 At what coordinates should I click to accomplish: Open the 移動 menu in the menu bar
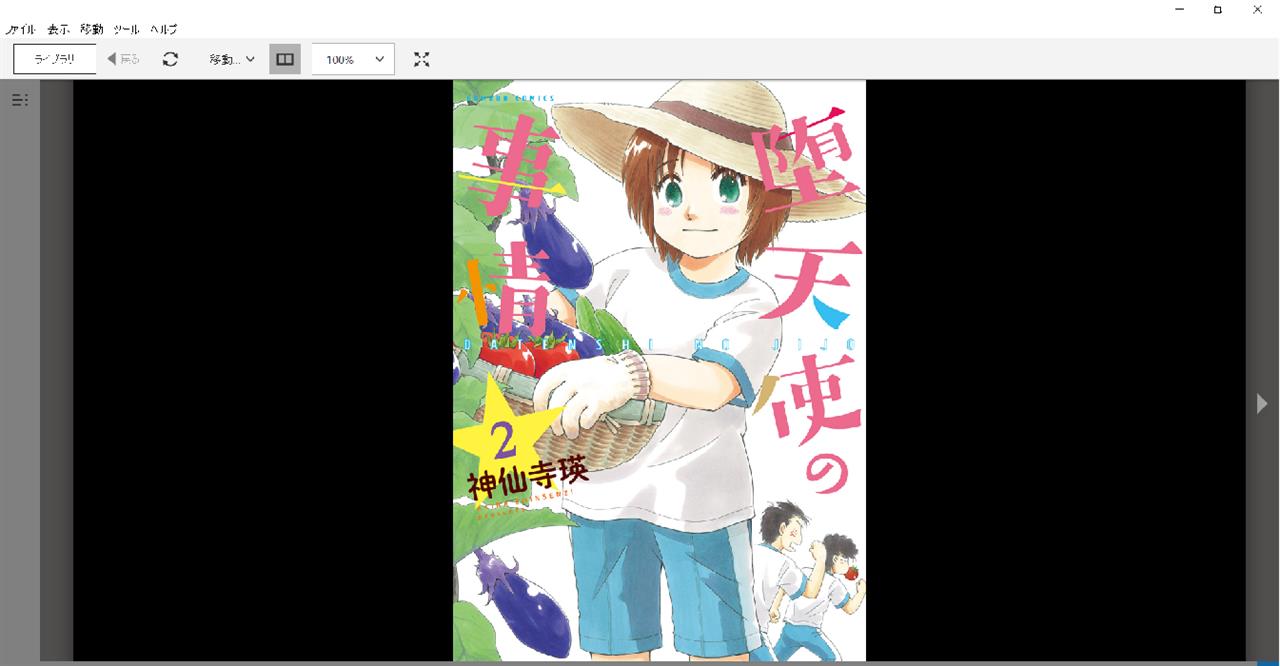coord(92,30)
